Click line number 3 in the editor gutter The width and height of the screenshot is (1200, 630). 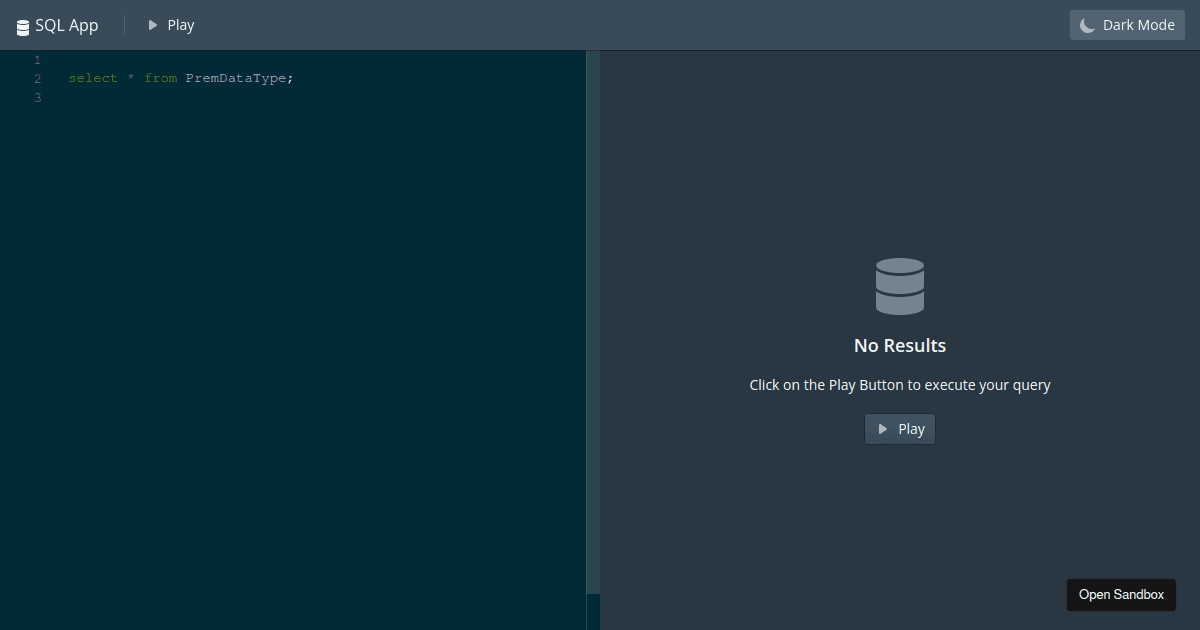tap(37, 98)
